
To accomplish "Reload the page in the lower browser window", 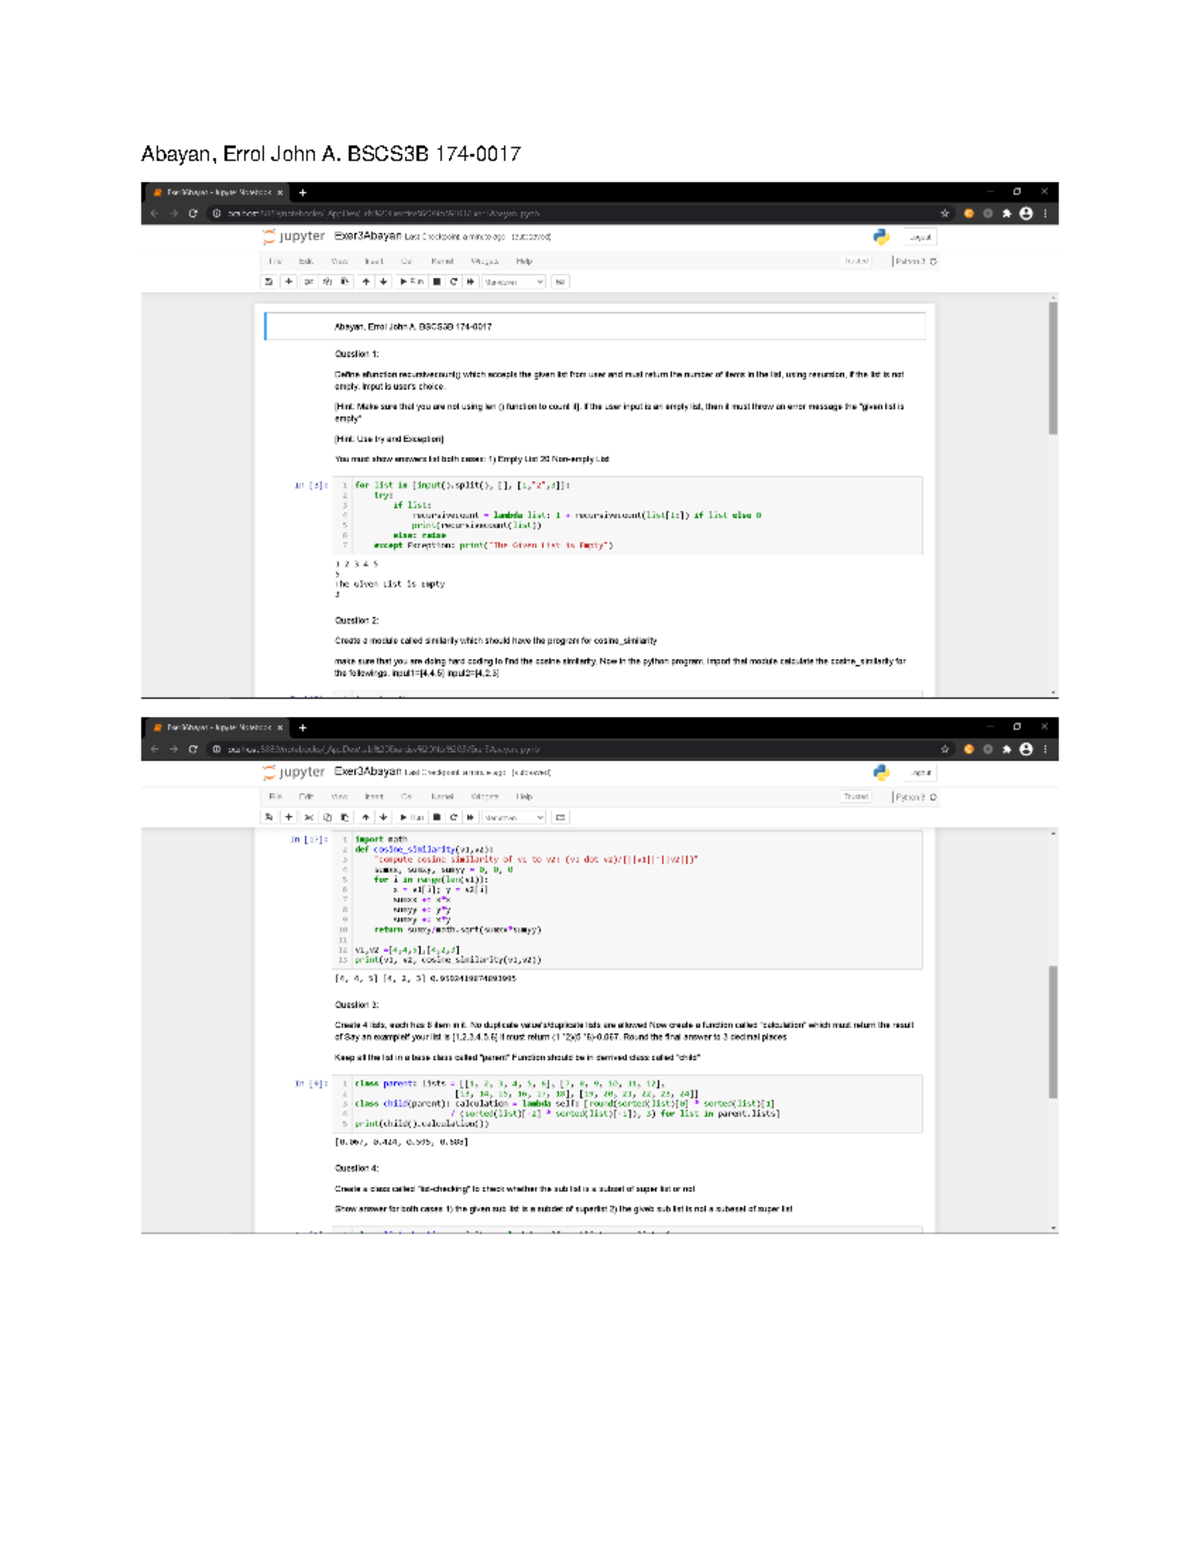I will [193, 749].
